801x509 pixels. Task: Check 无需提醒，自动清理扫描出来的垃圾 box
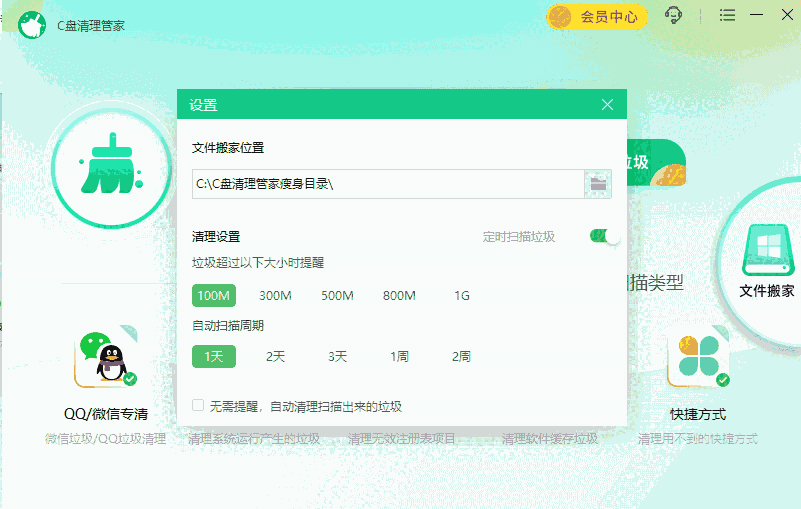coord(198,406)
